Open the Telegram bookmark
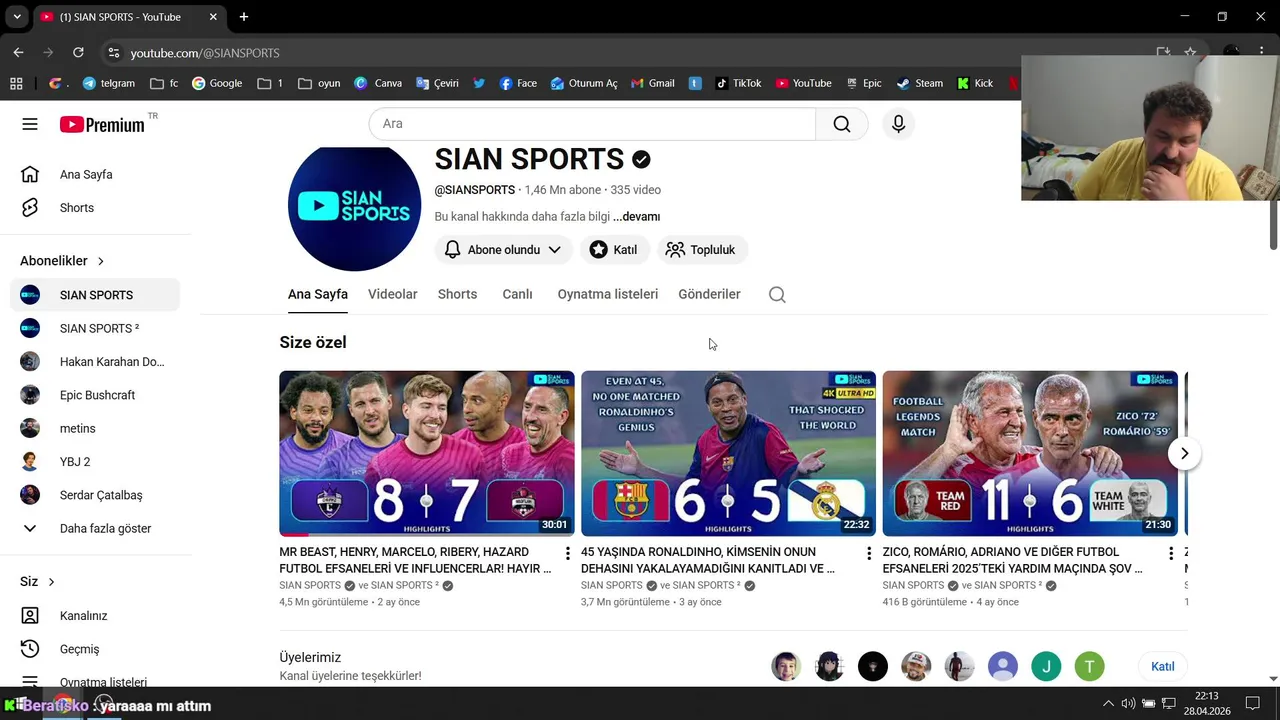The image size is (1280, 720). [109, 83]
